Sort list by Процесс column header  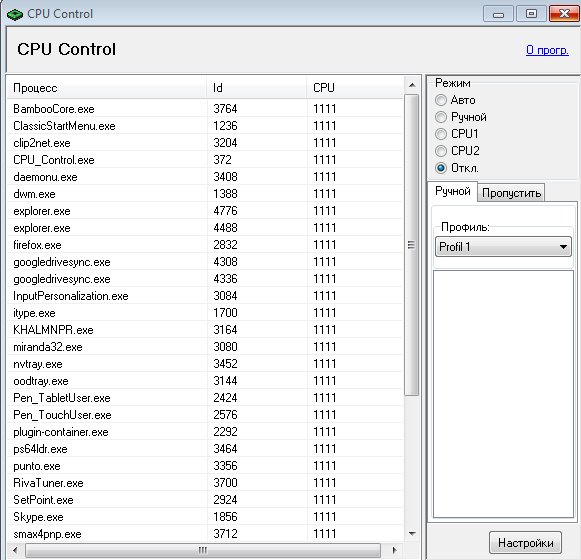tap(107, 88)
